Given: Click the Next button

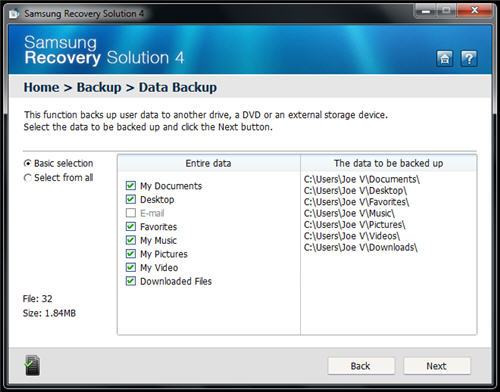Looking at the screenshot, I should [x=437, y=366].
